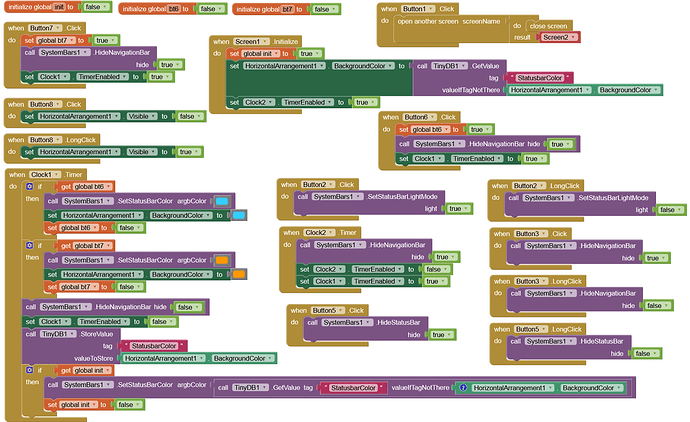Pick the orange swatch in the SetStatusBarColor argbColor slot
The height and width of the screenshot is (422, 690).
pos(221,259)
